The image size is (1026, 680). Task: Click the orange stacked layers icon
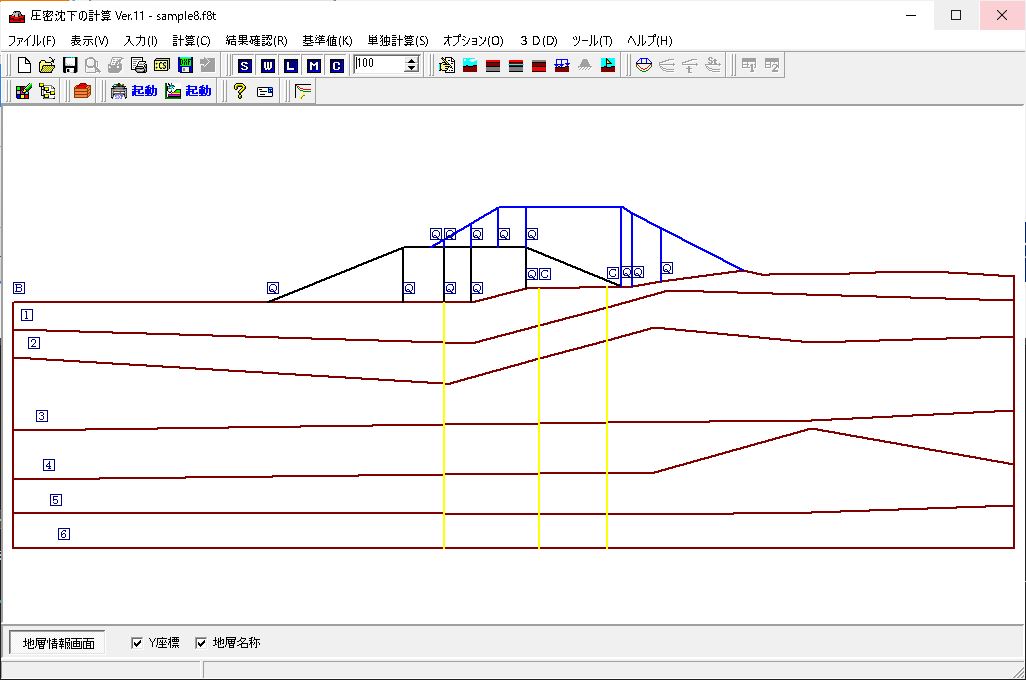[x=82, y=91]
